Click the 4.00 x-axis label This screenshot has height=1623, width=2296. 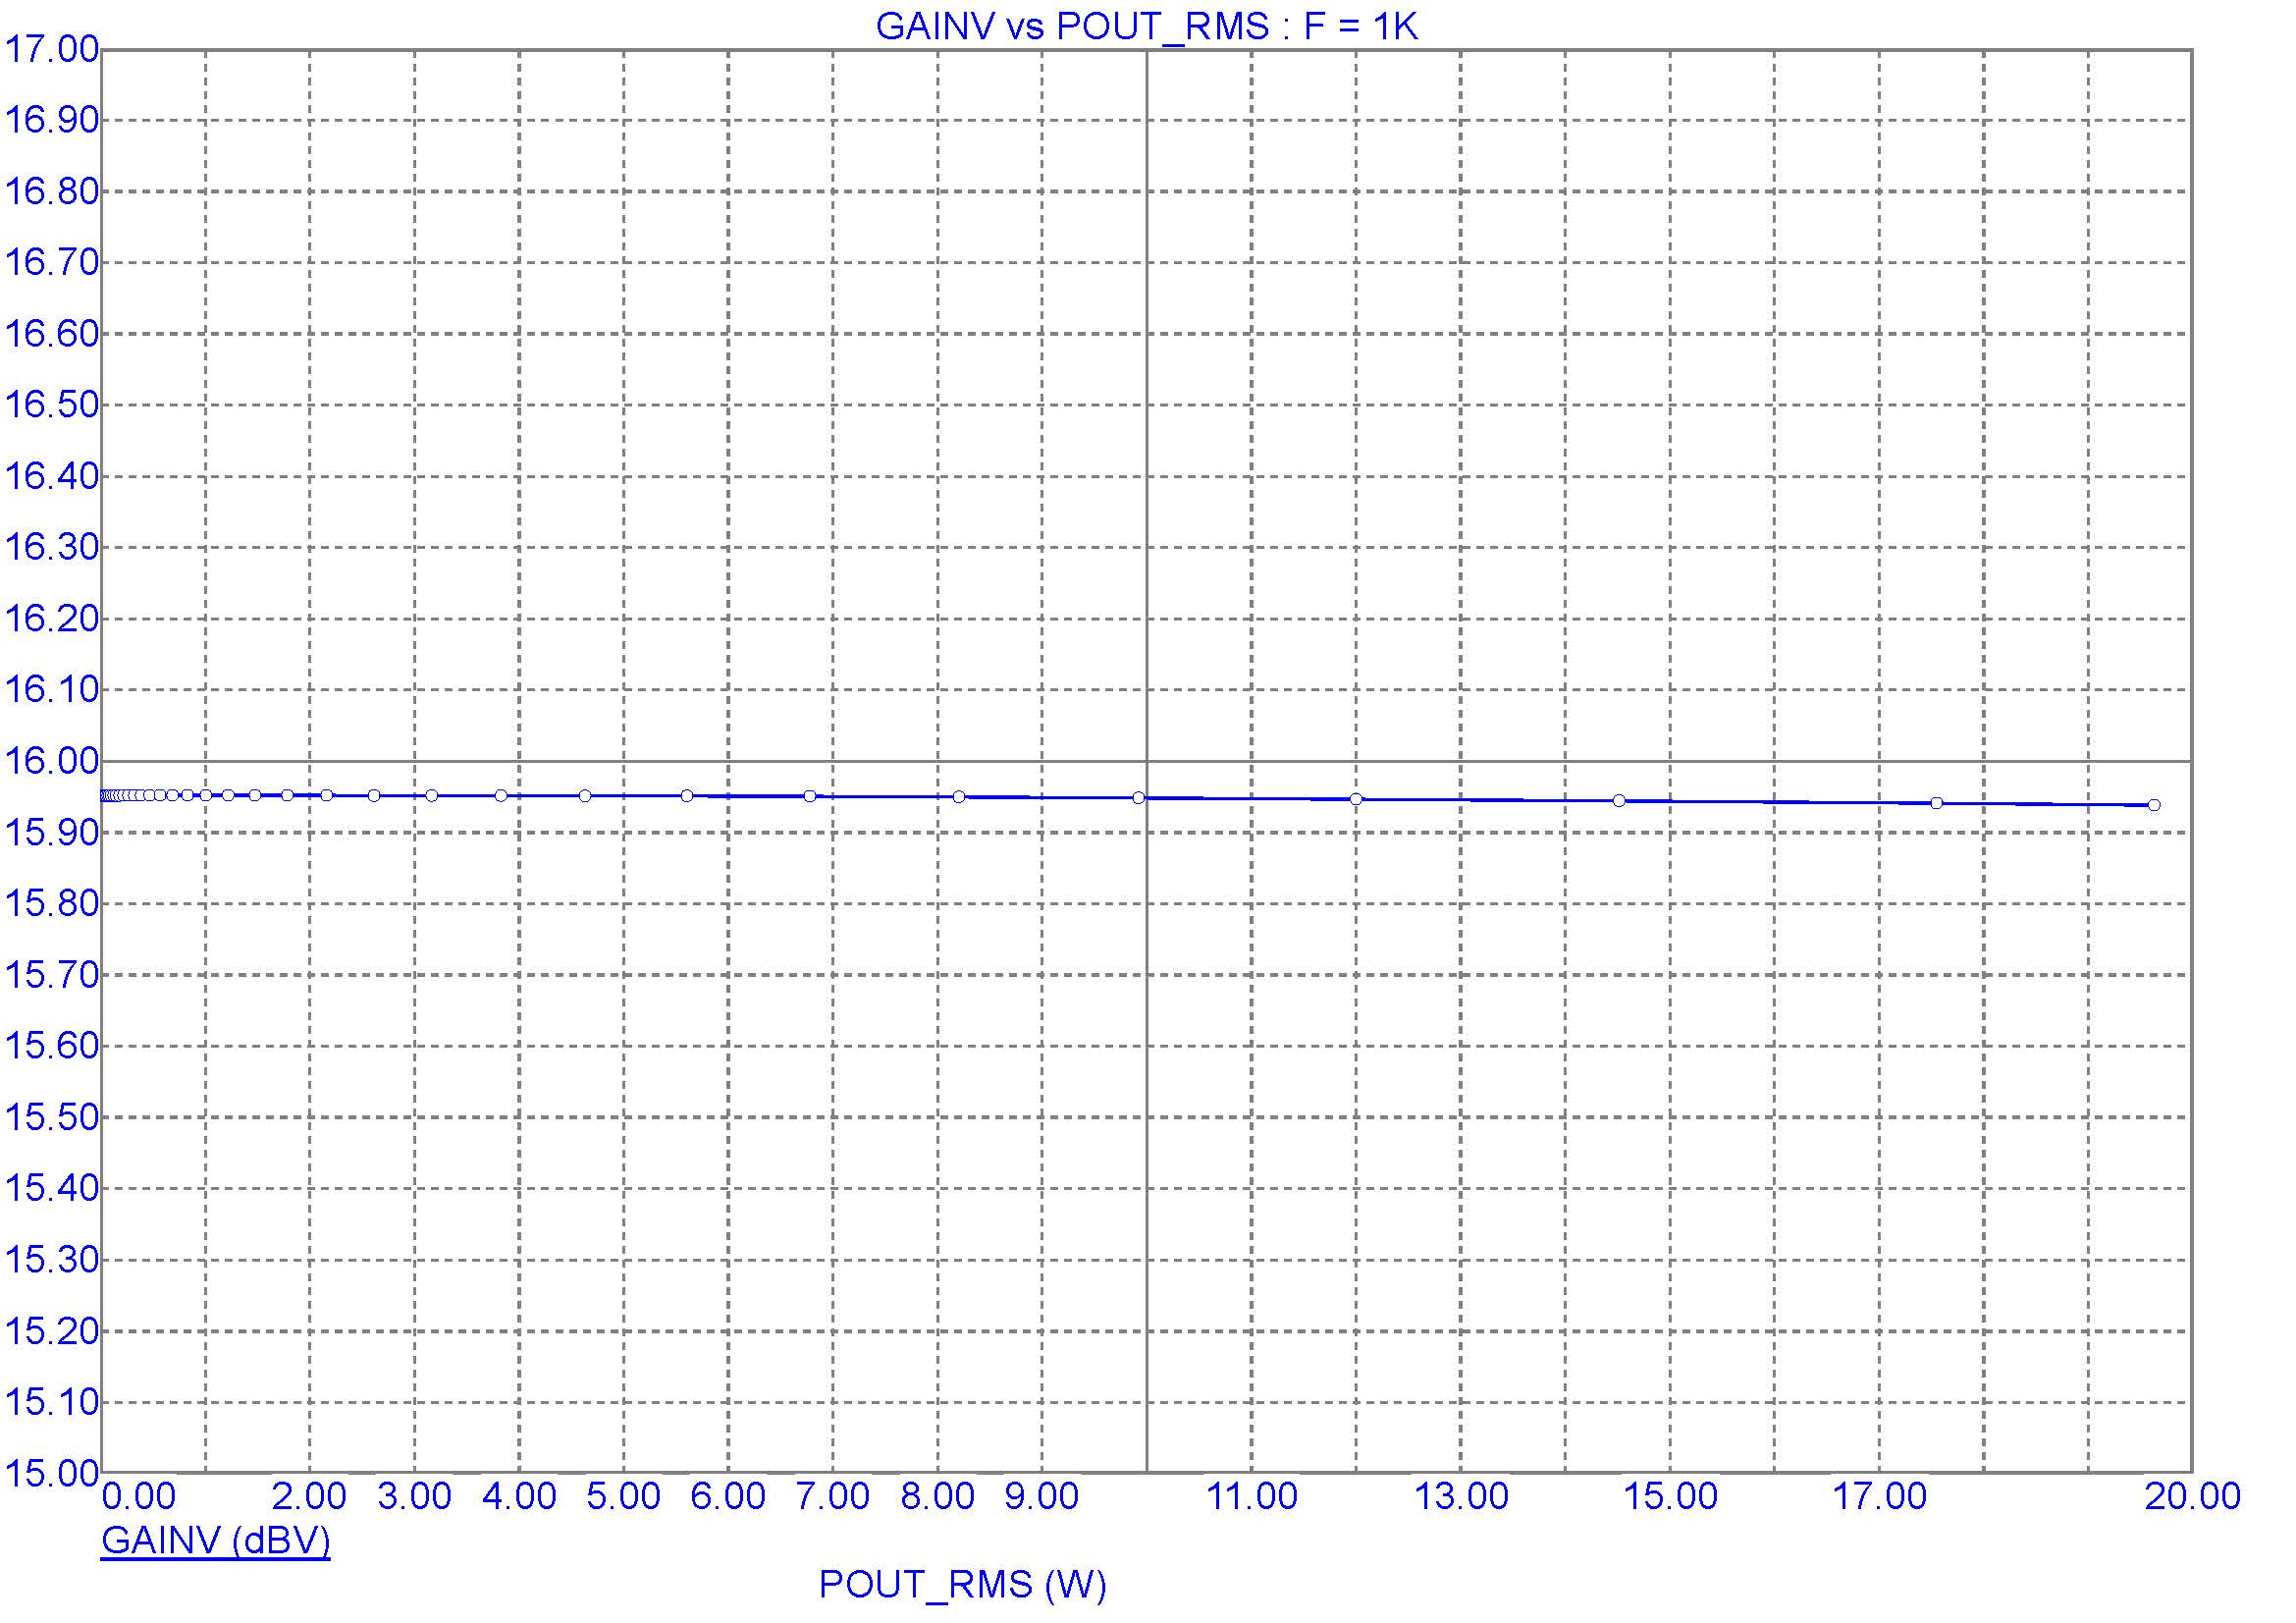click(x=519, y=1497)
